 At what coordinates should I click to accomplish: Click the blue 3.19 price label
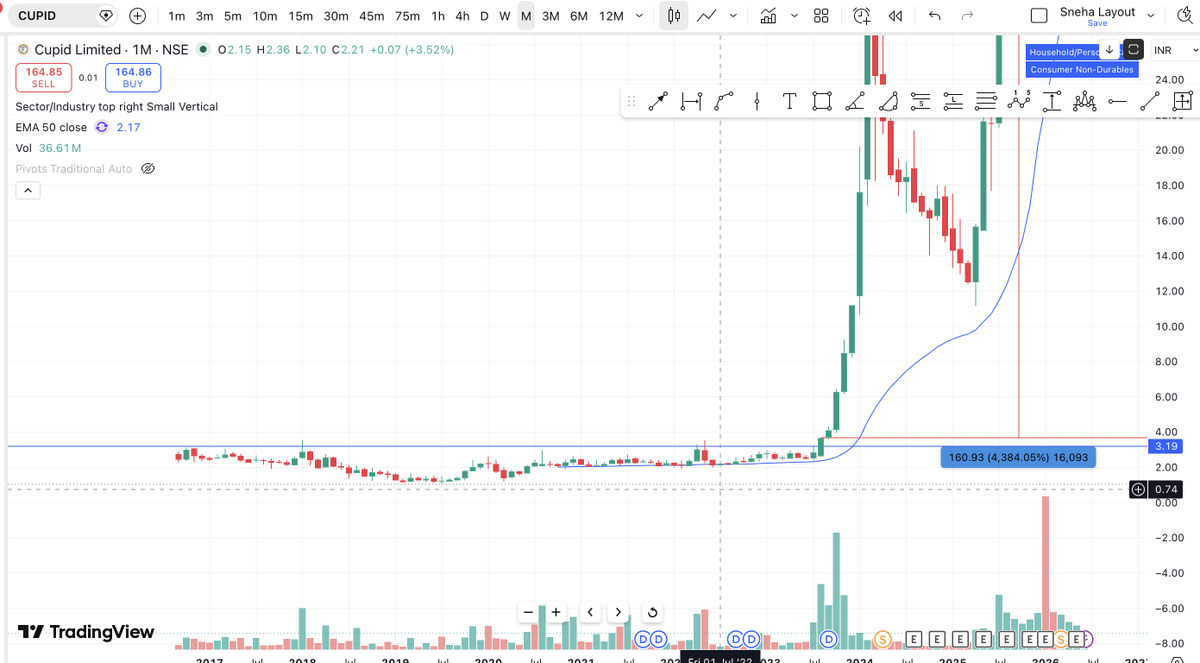tap(1165, 446)
